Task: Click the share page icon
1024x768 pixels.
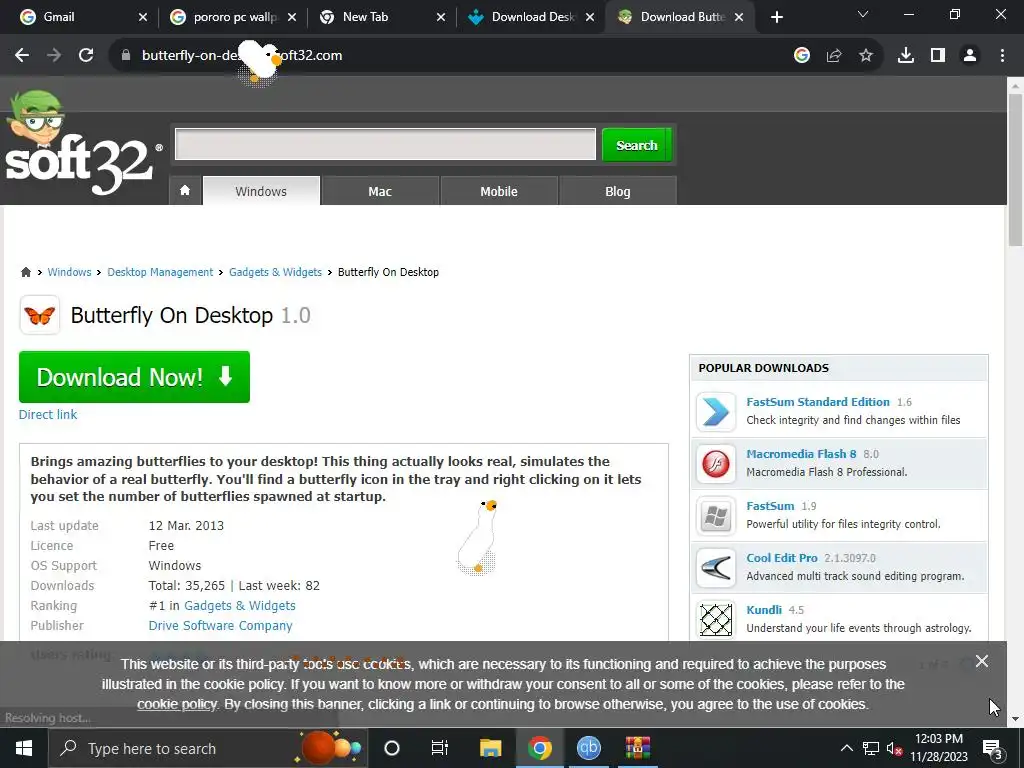Action: [834, 56]
